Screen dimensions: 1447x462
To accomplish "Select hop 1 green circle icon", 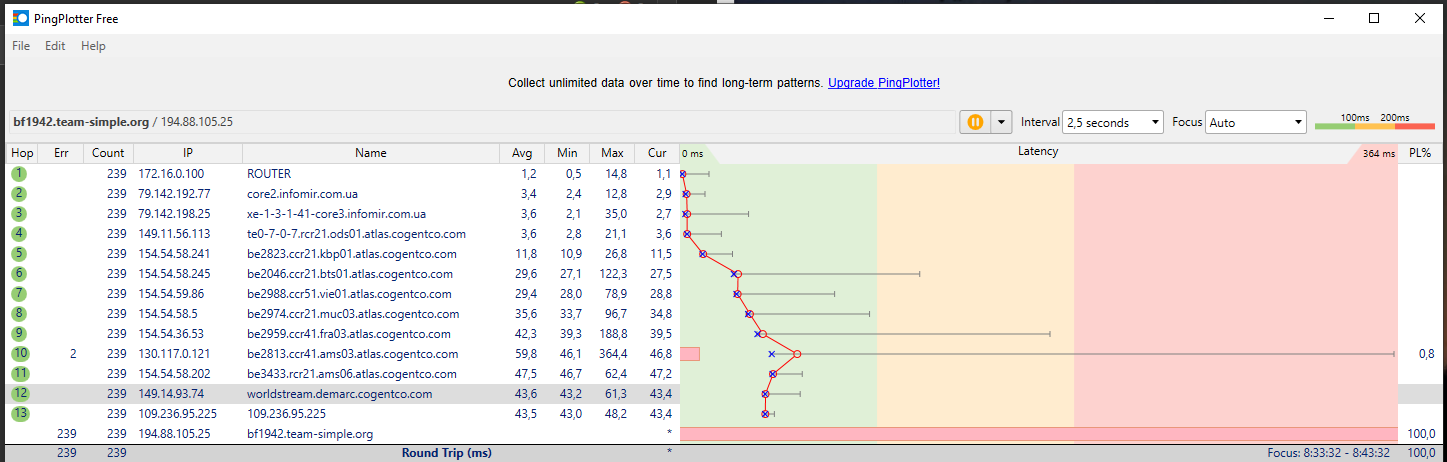I will coord(20,173).
